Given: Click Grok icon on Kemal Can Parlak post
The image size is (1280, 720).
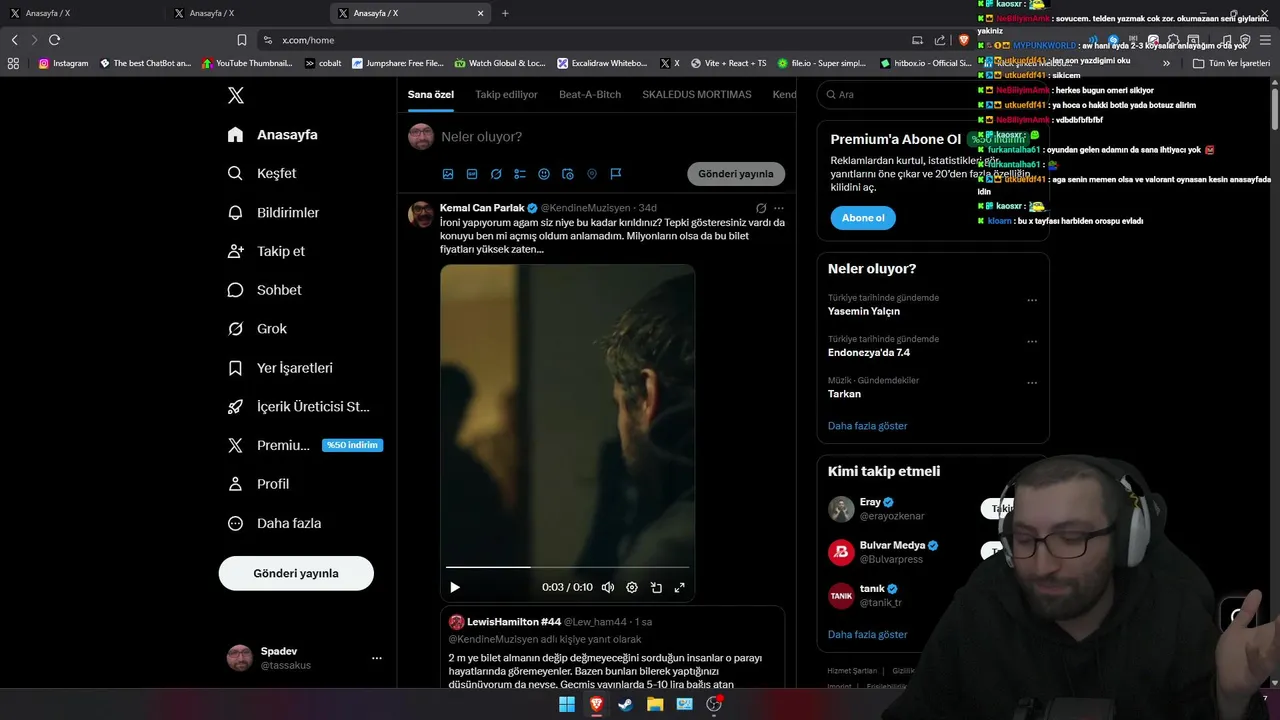Looking at the screenshot, I should tap(761, 208).
